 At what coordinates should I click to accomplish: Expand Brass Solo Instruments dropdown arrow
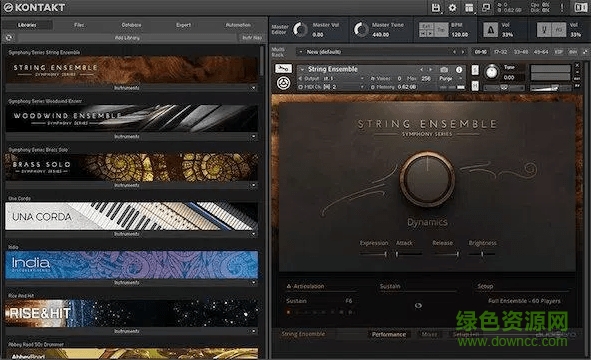click(253, 185)
